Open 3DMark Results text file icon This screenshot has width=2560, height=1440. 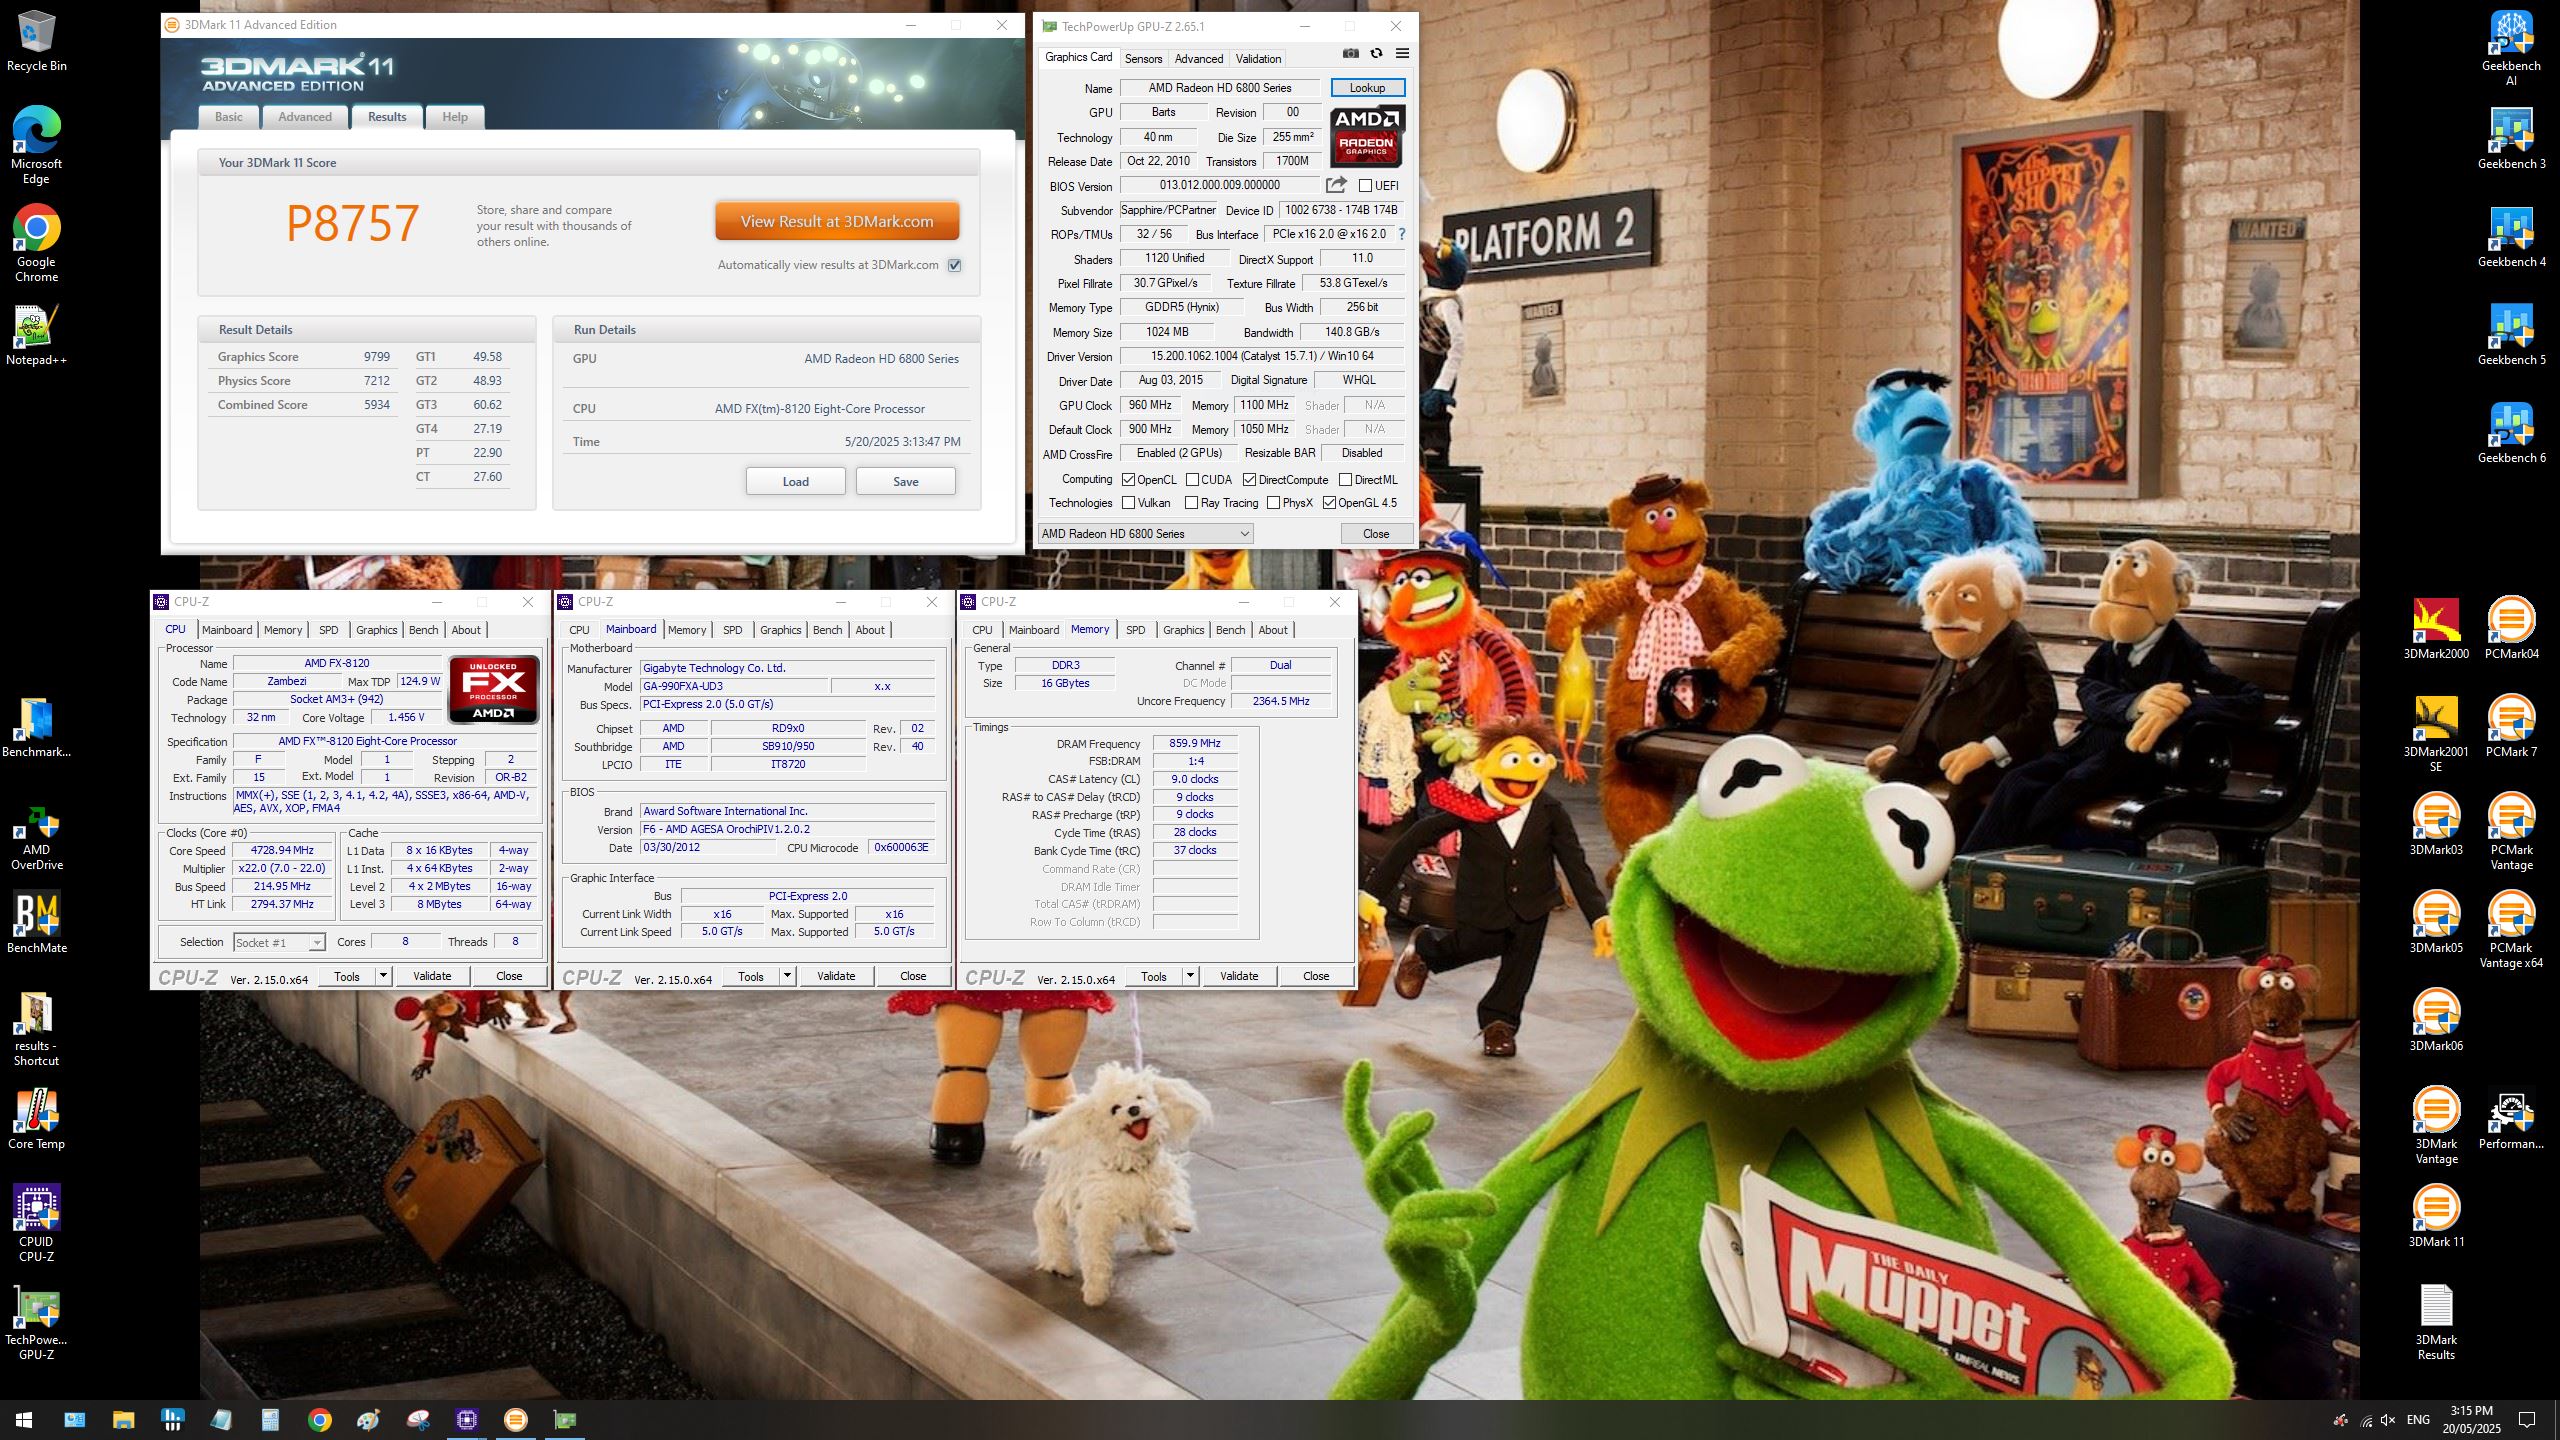tap(2436, 1322)
